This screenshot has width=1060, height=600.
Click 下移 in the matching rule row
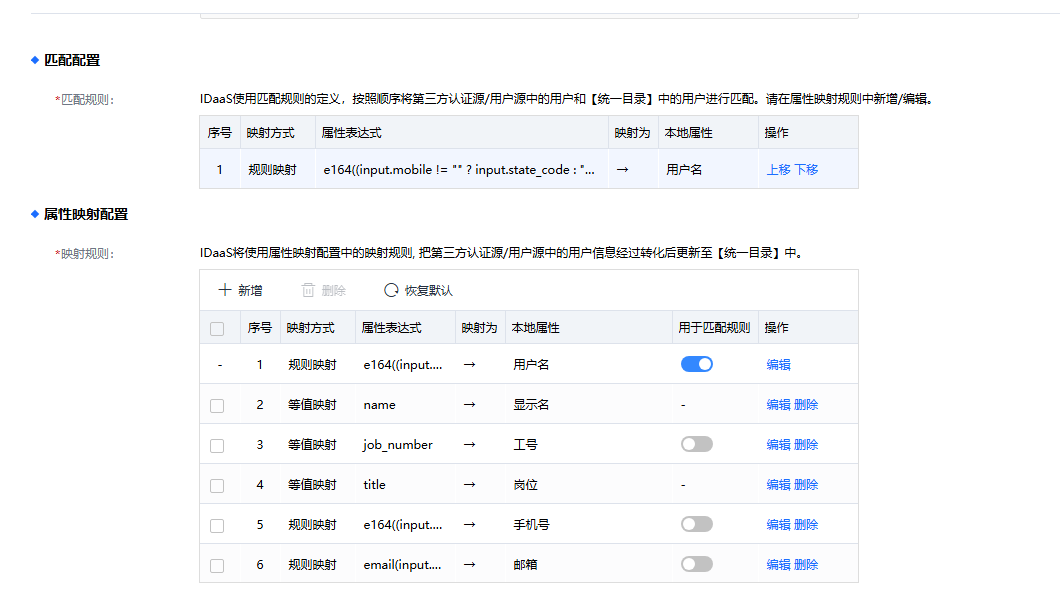pyautogui.click(x=806, y=170)
